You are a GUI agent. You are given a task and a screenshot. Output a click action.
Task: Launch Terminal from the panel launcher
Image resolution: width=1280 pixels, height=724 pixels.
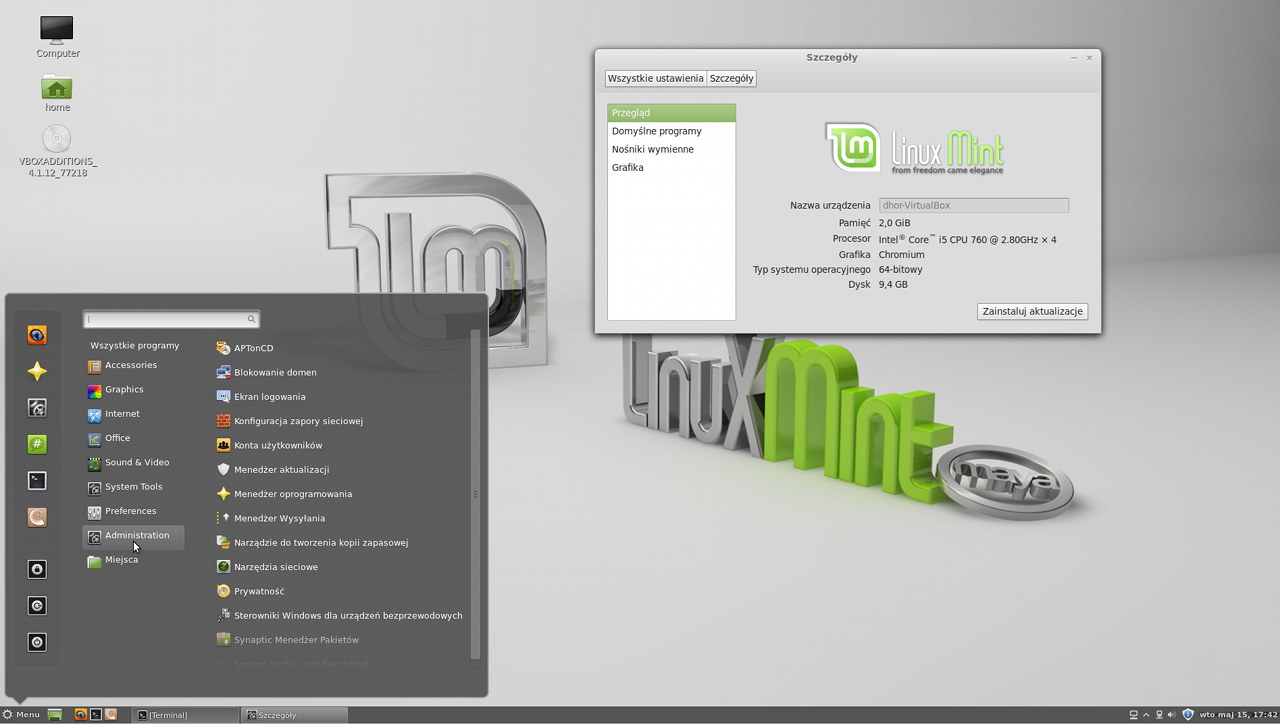96,715
